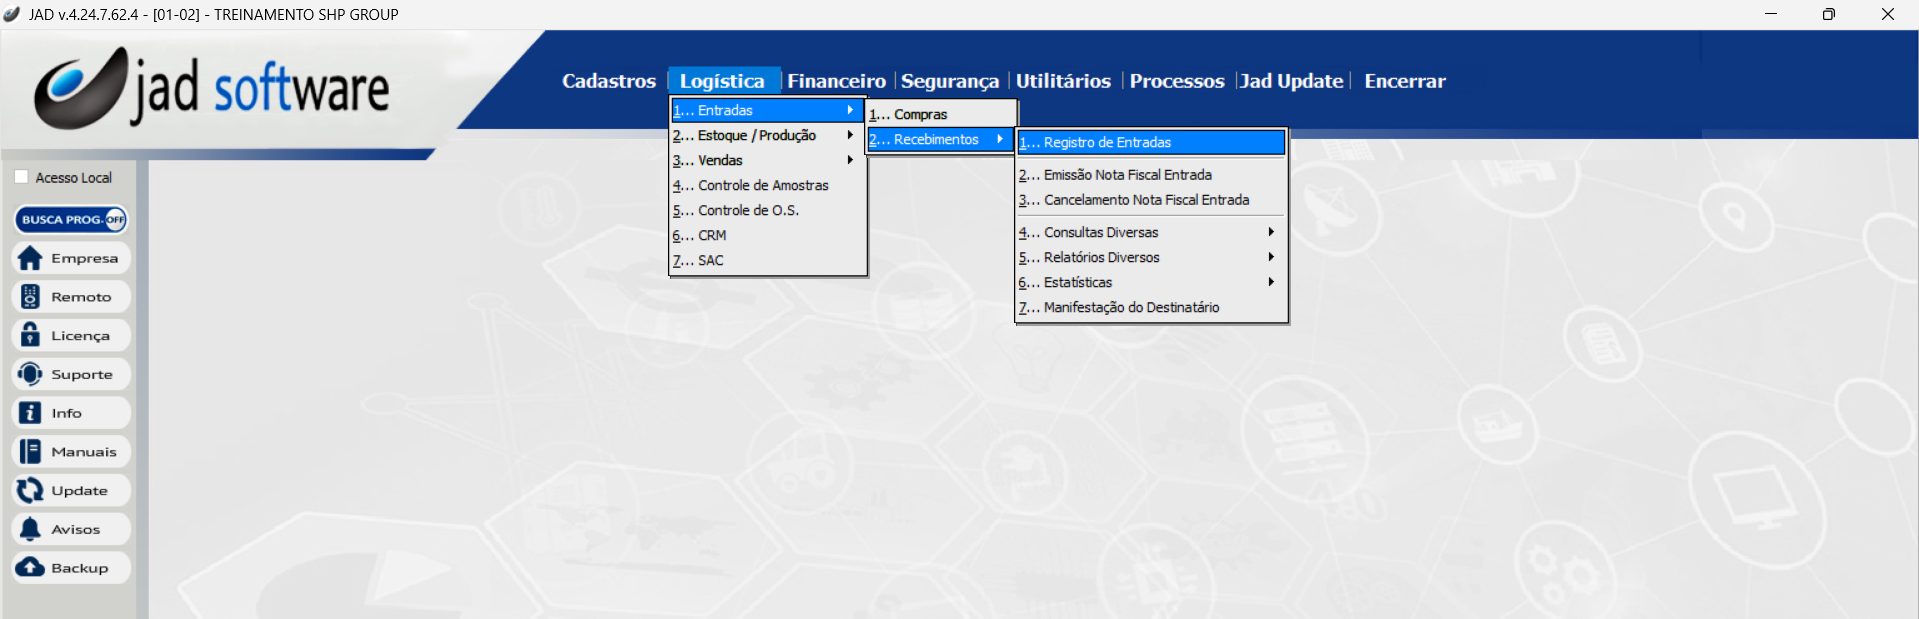Open the Manuais book icon
This screenshot has width=1919, height=619.
coord(31,452)
